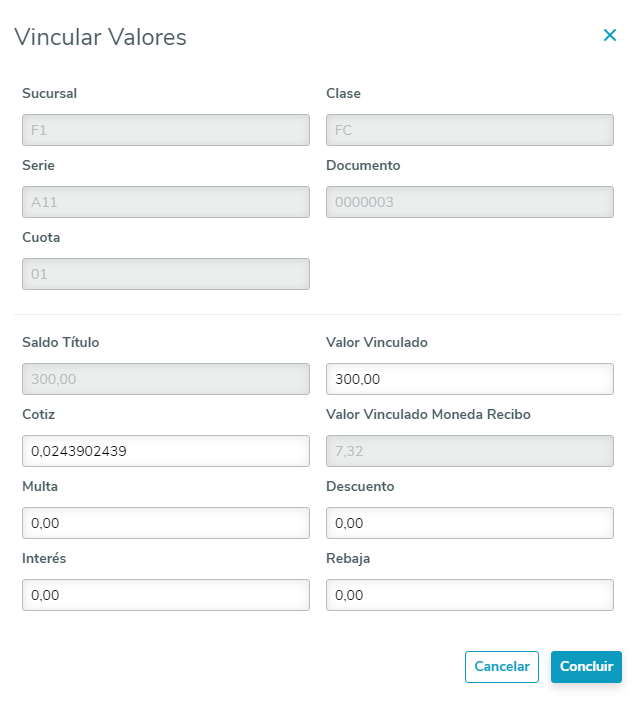Click the Vincular Valores dialog title

(x=100, y=38)
